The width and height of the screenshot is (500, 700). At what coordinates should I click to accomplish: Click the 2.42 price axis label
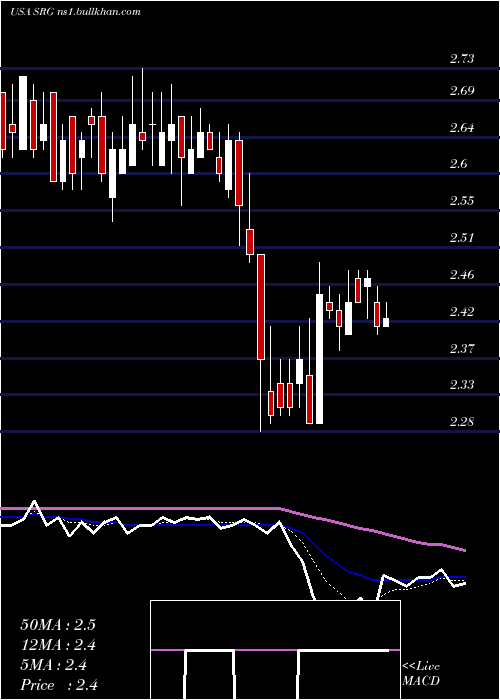pos(462,311)
